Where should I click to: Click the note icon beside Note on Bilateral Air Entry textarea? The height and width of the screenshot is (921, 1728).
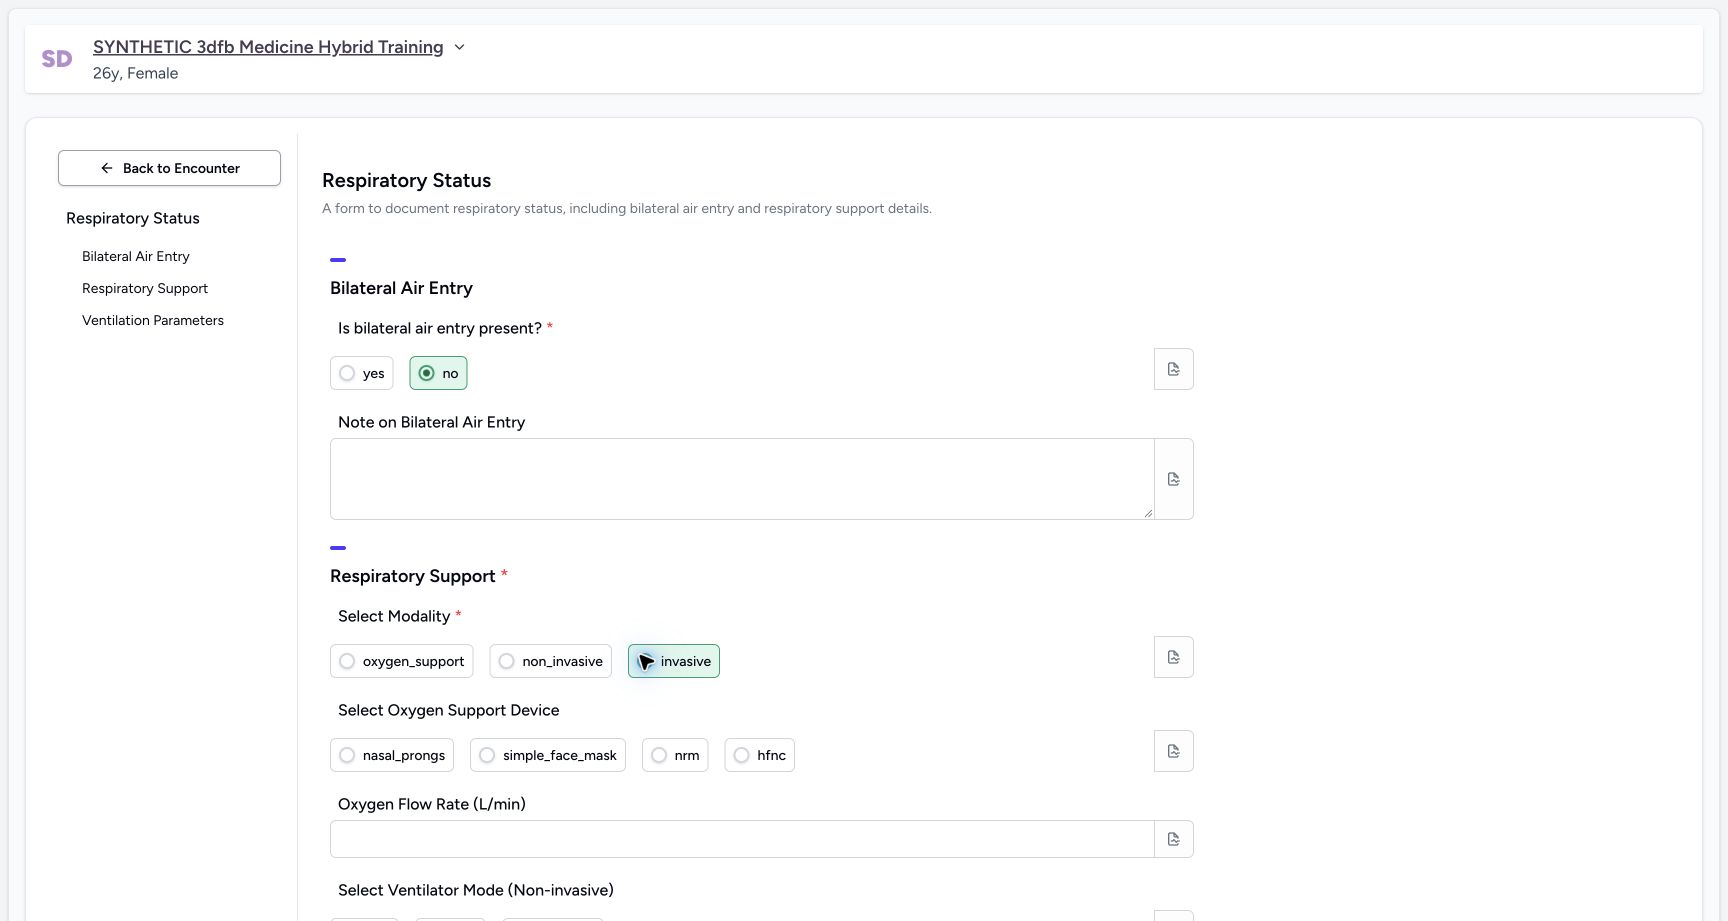1173,479
